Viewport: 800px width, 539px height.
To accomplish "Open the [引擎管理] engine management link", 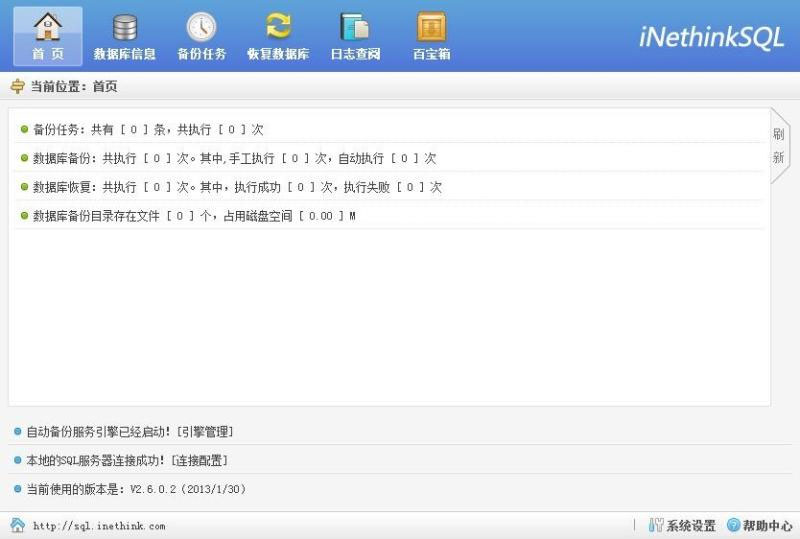I will click(x=204, y=432).
